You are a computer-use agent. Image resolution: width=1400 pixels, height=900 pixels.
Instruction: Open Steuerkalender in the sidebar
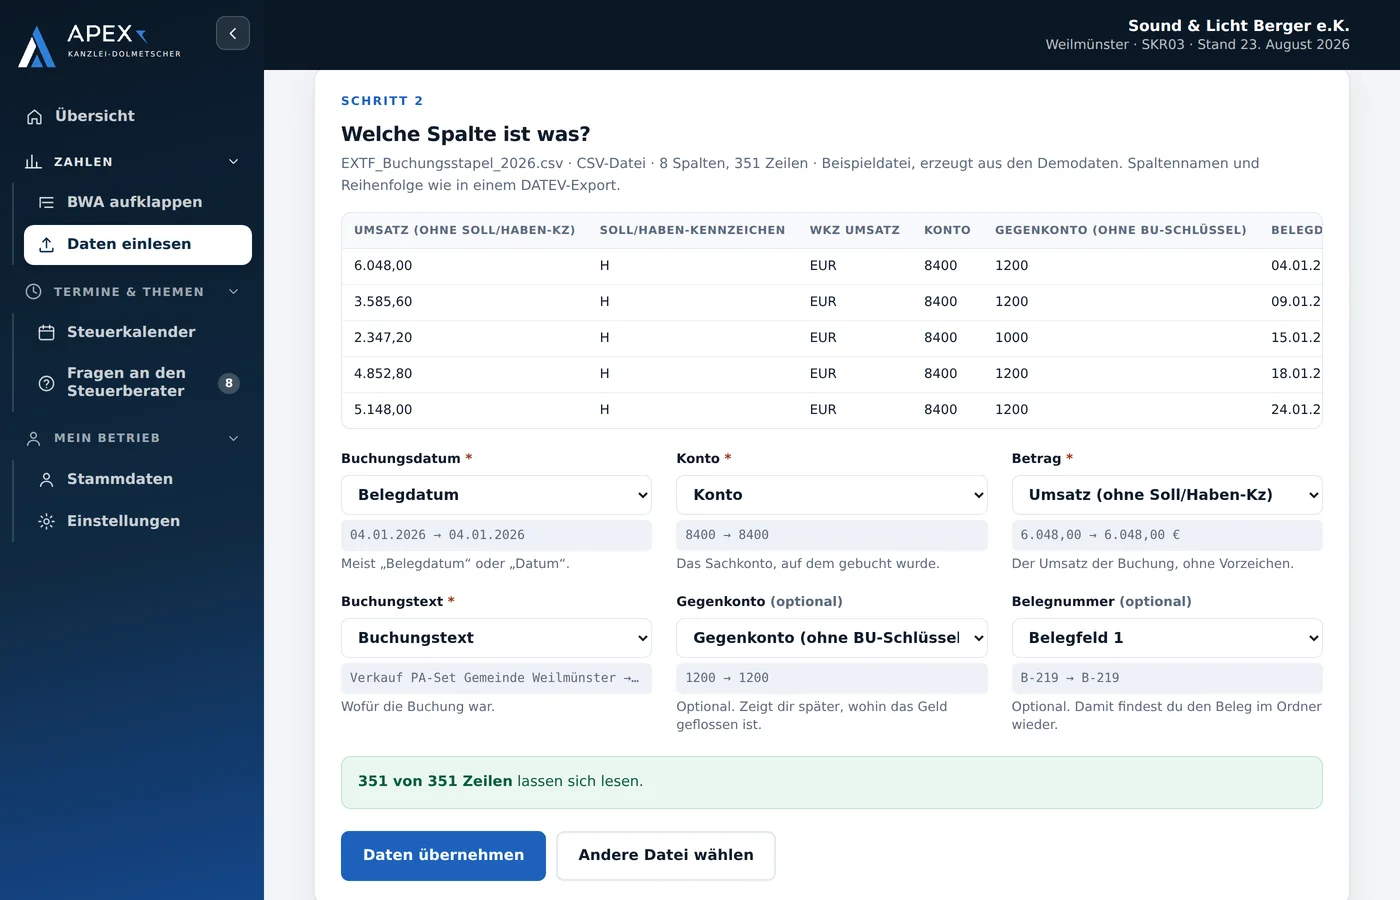(138, 333)
